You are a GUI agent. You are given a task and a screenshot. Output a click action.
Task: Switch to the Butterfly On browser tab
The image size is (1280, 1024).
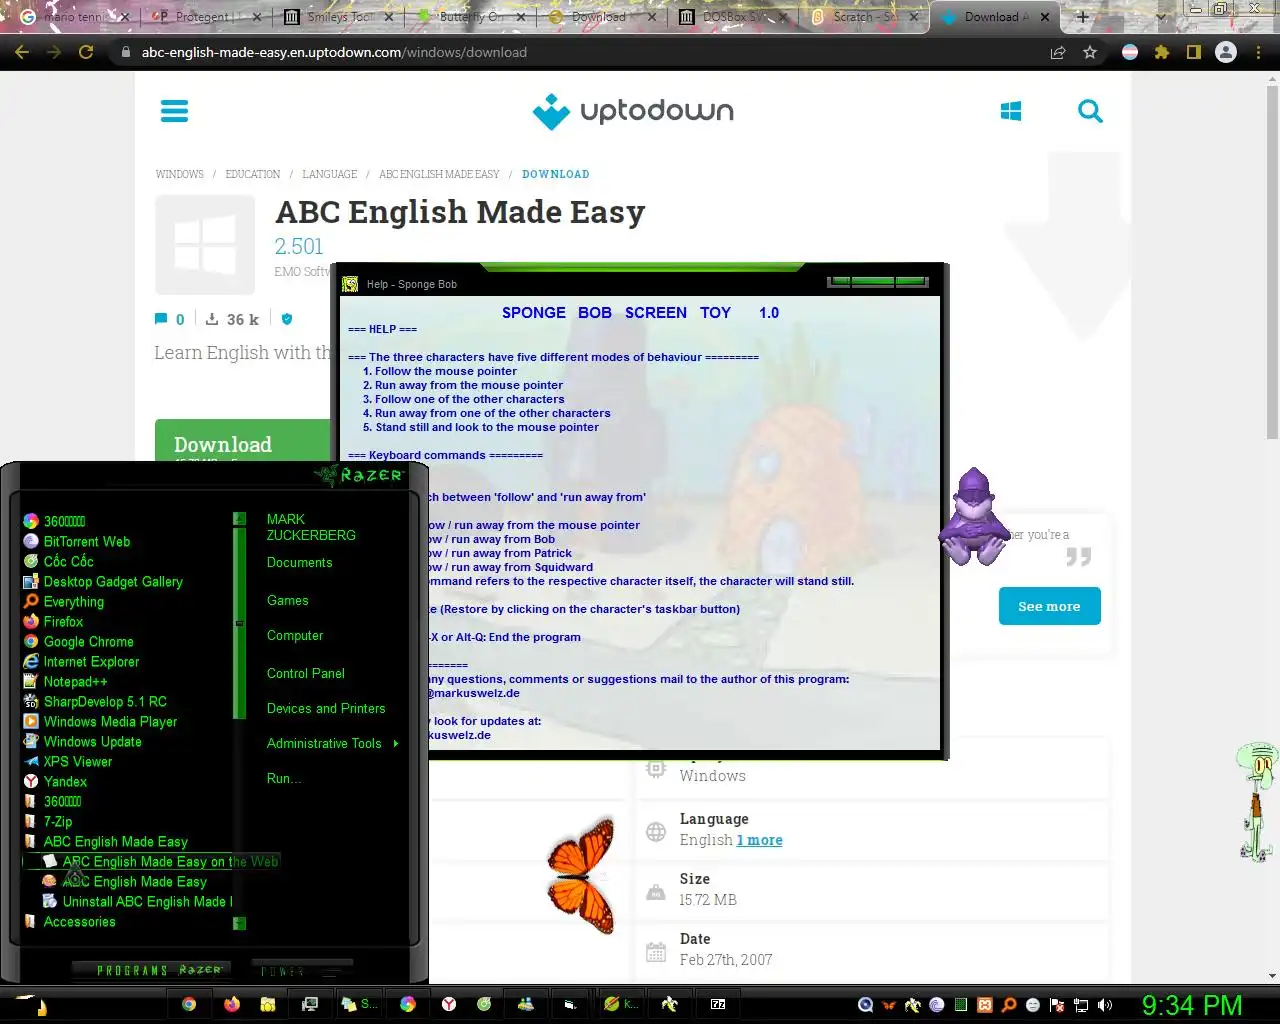pyautogui.click(x=470, y=17)
